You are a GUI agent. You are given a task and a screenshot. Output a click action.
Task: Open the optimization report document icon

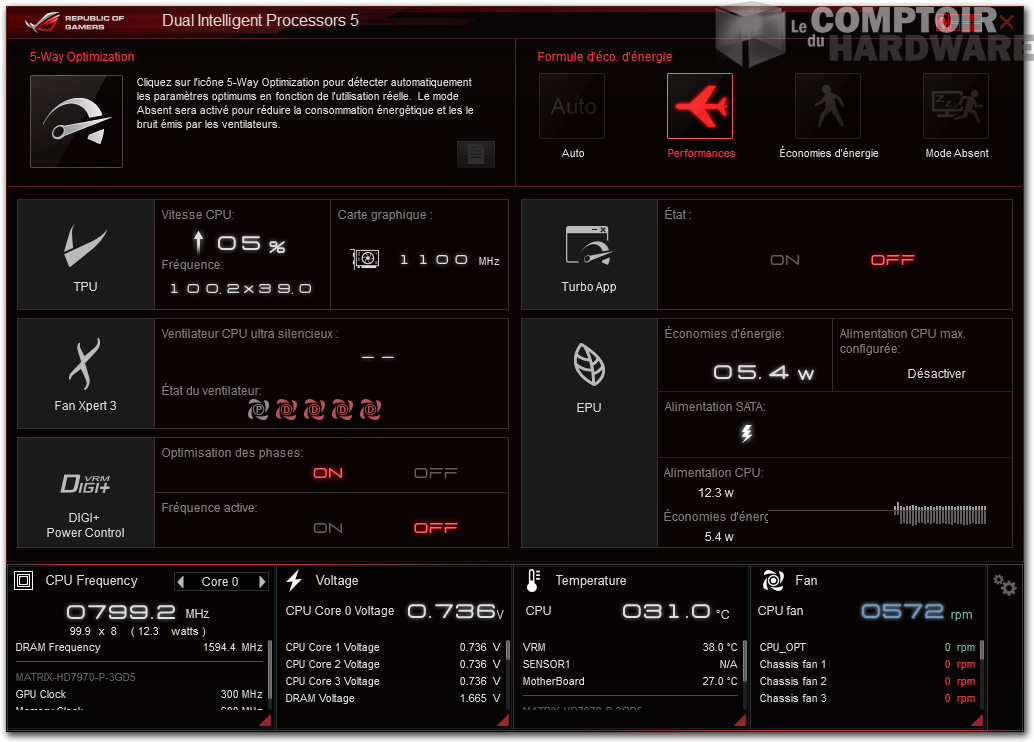[x=475, y=154]
